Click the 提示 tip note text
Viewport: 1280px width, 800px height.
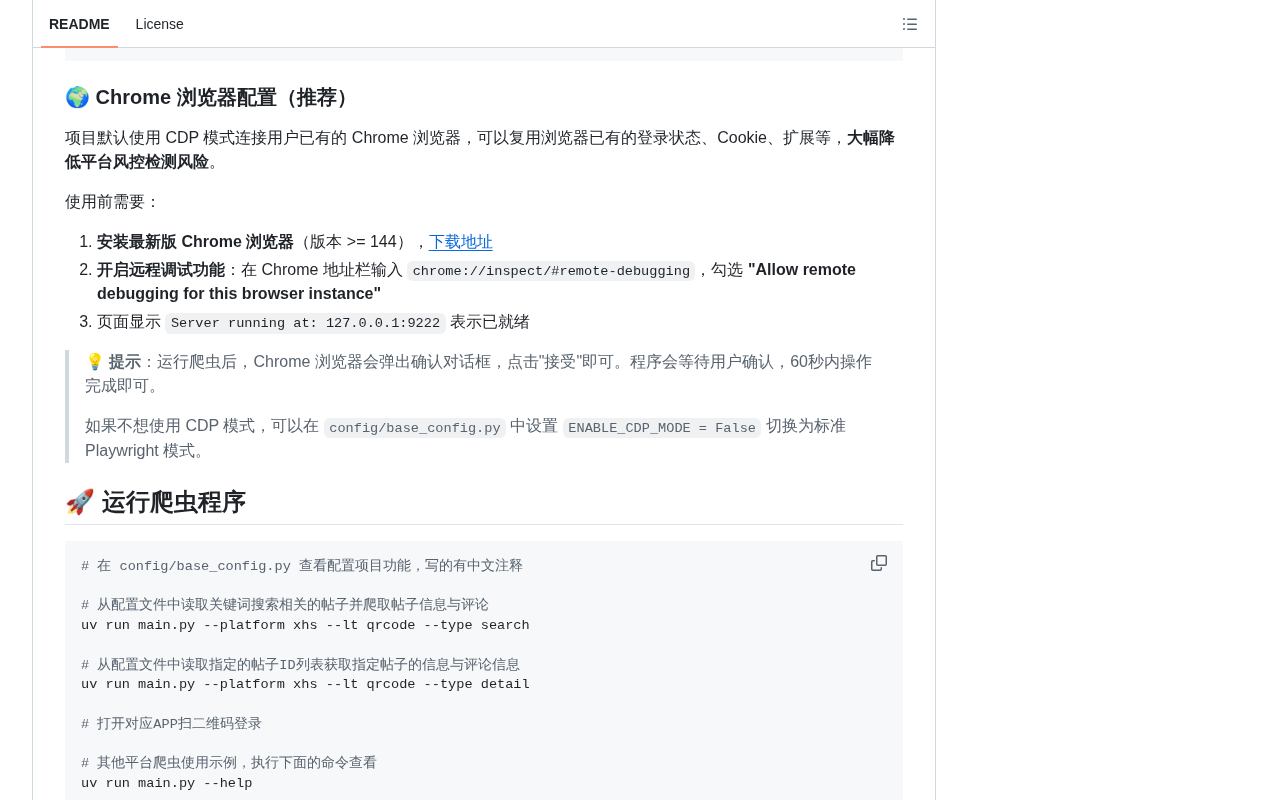click(478, 374)
